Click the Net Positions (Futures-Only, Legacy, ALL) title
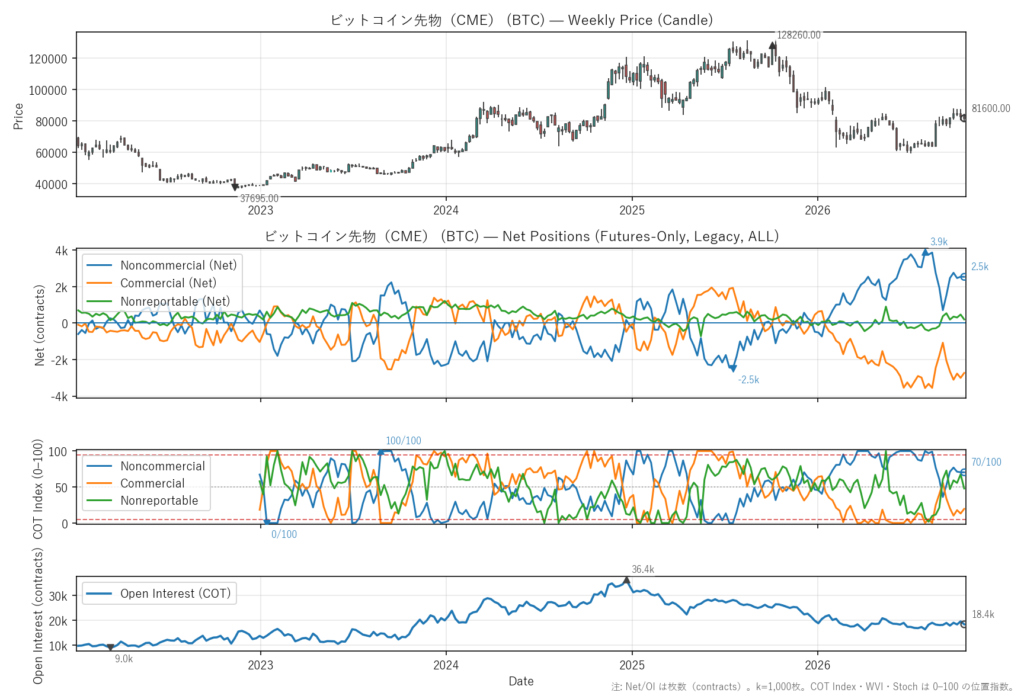 click(521, 236)
